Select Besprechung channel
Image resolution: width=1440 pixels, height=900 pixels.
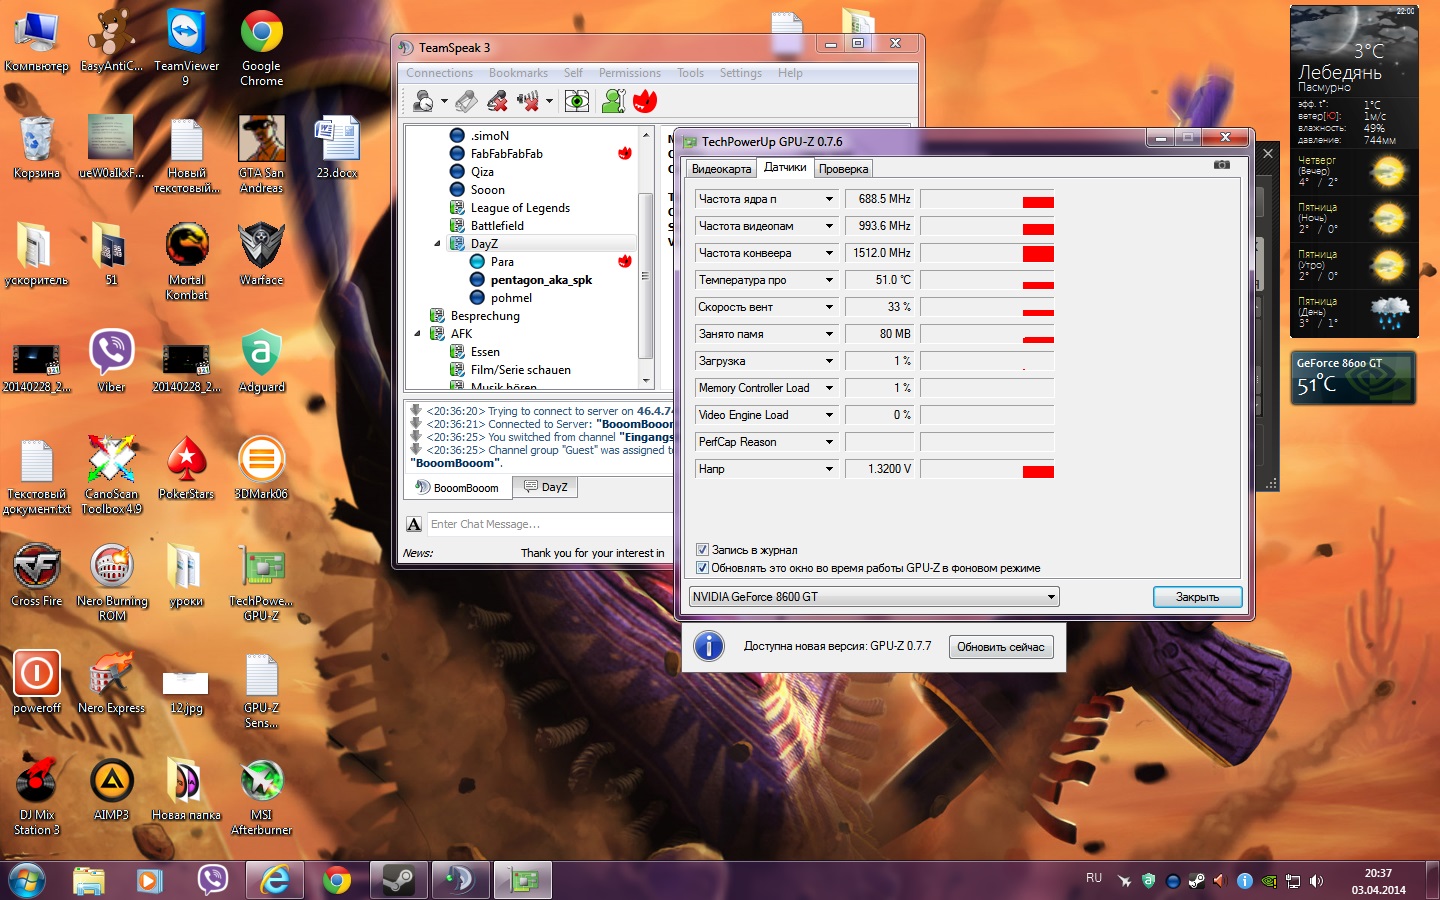coord(485,316)
